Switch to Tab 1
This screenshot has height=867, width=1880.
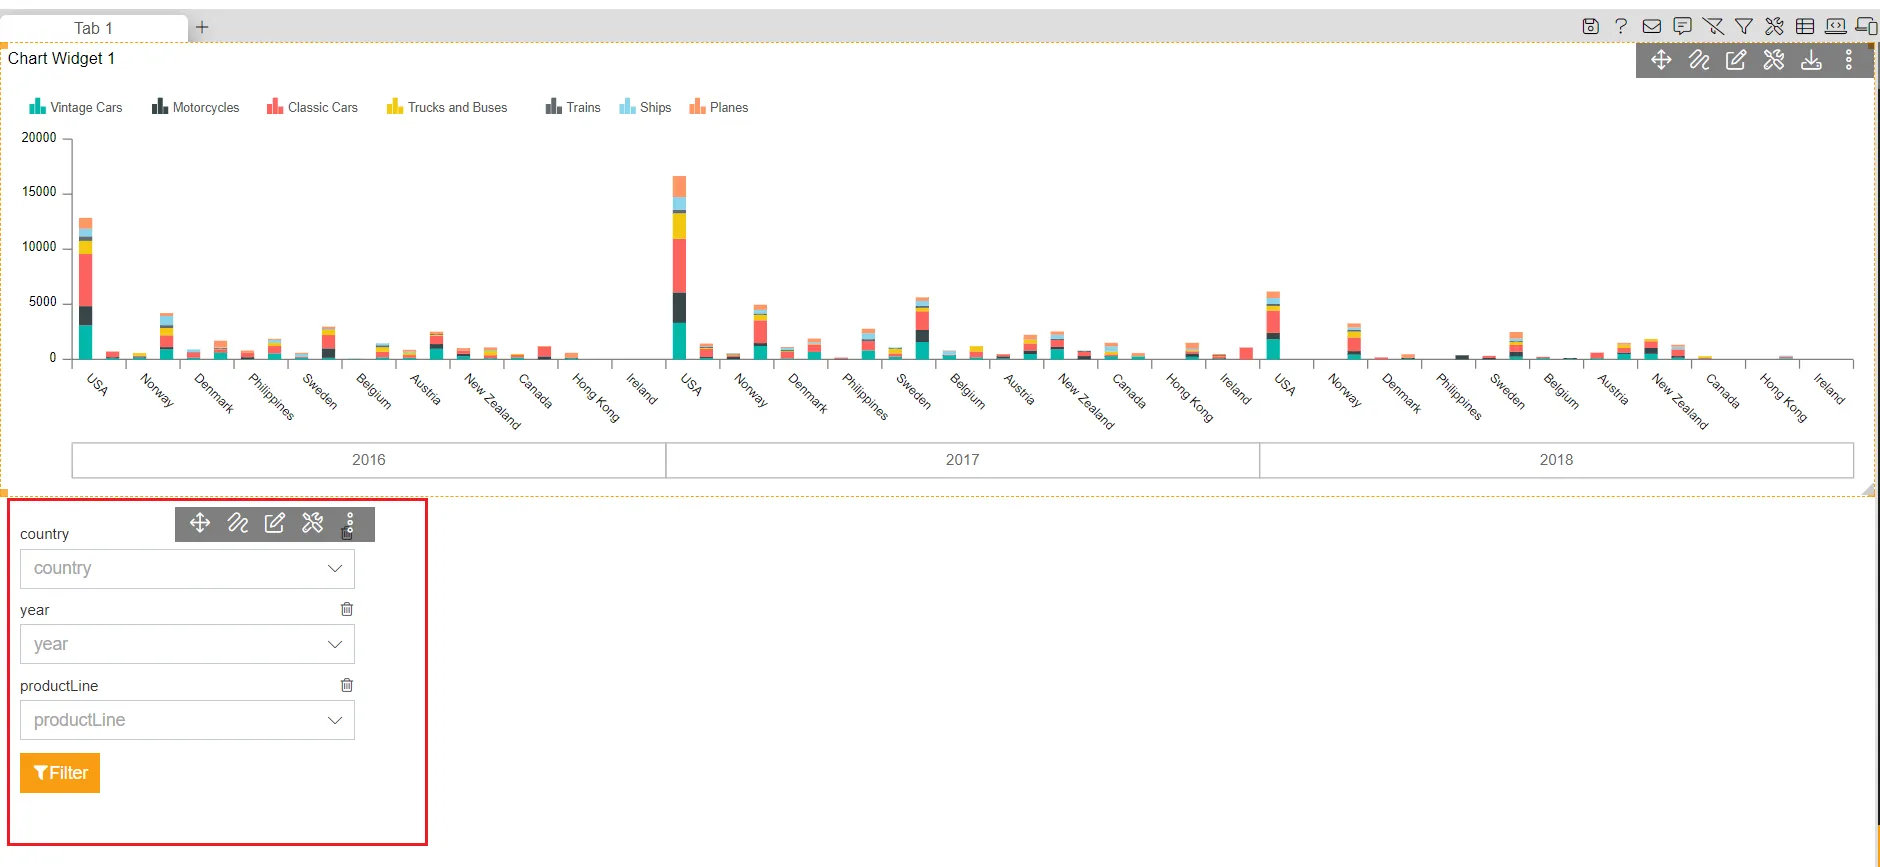point(94,28)
